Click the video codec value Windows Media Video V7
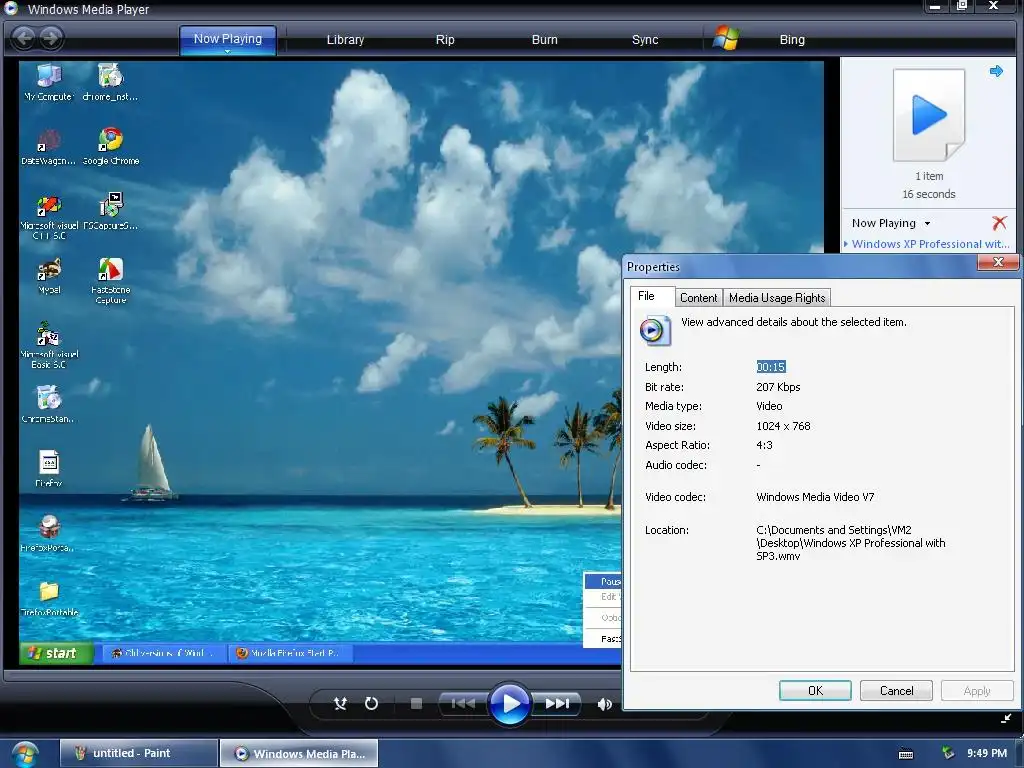 [815, 497]
